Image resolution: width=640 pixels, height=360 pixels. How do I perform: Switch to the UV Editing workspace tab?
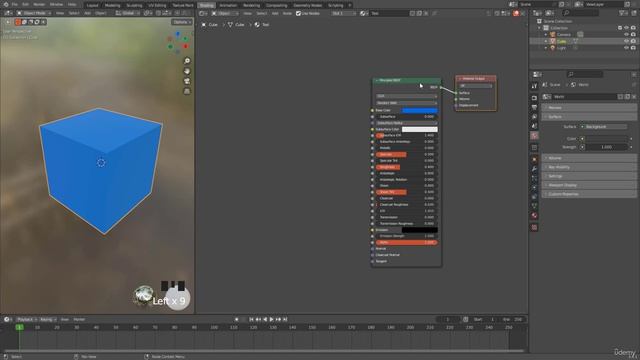tap(157, 5)
